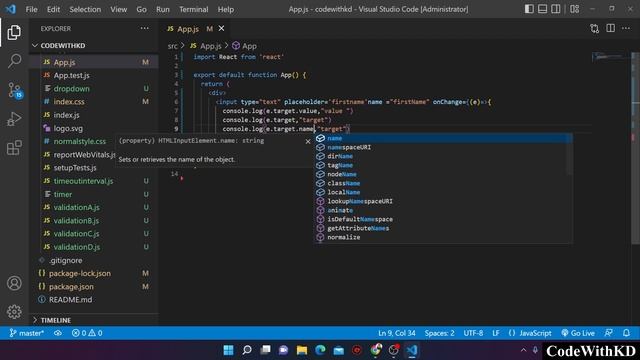
Task: Open the Edit menu
Action: coord(53,9)
